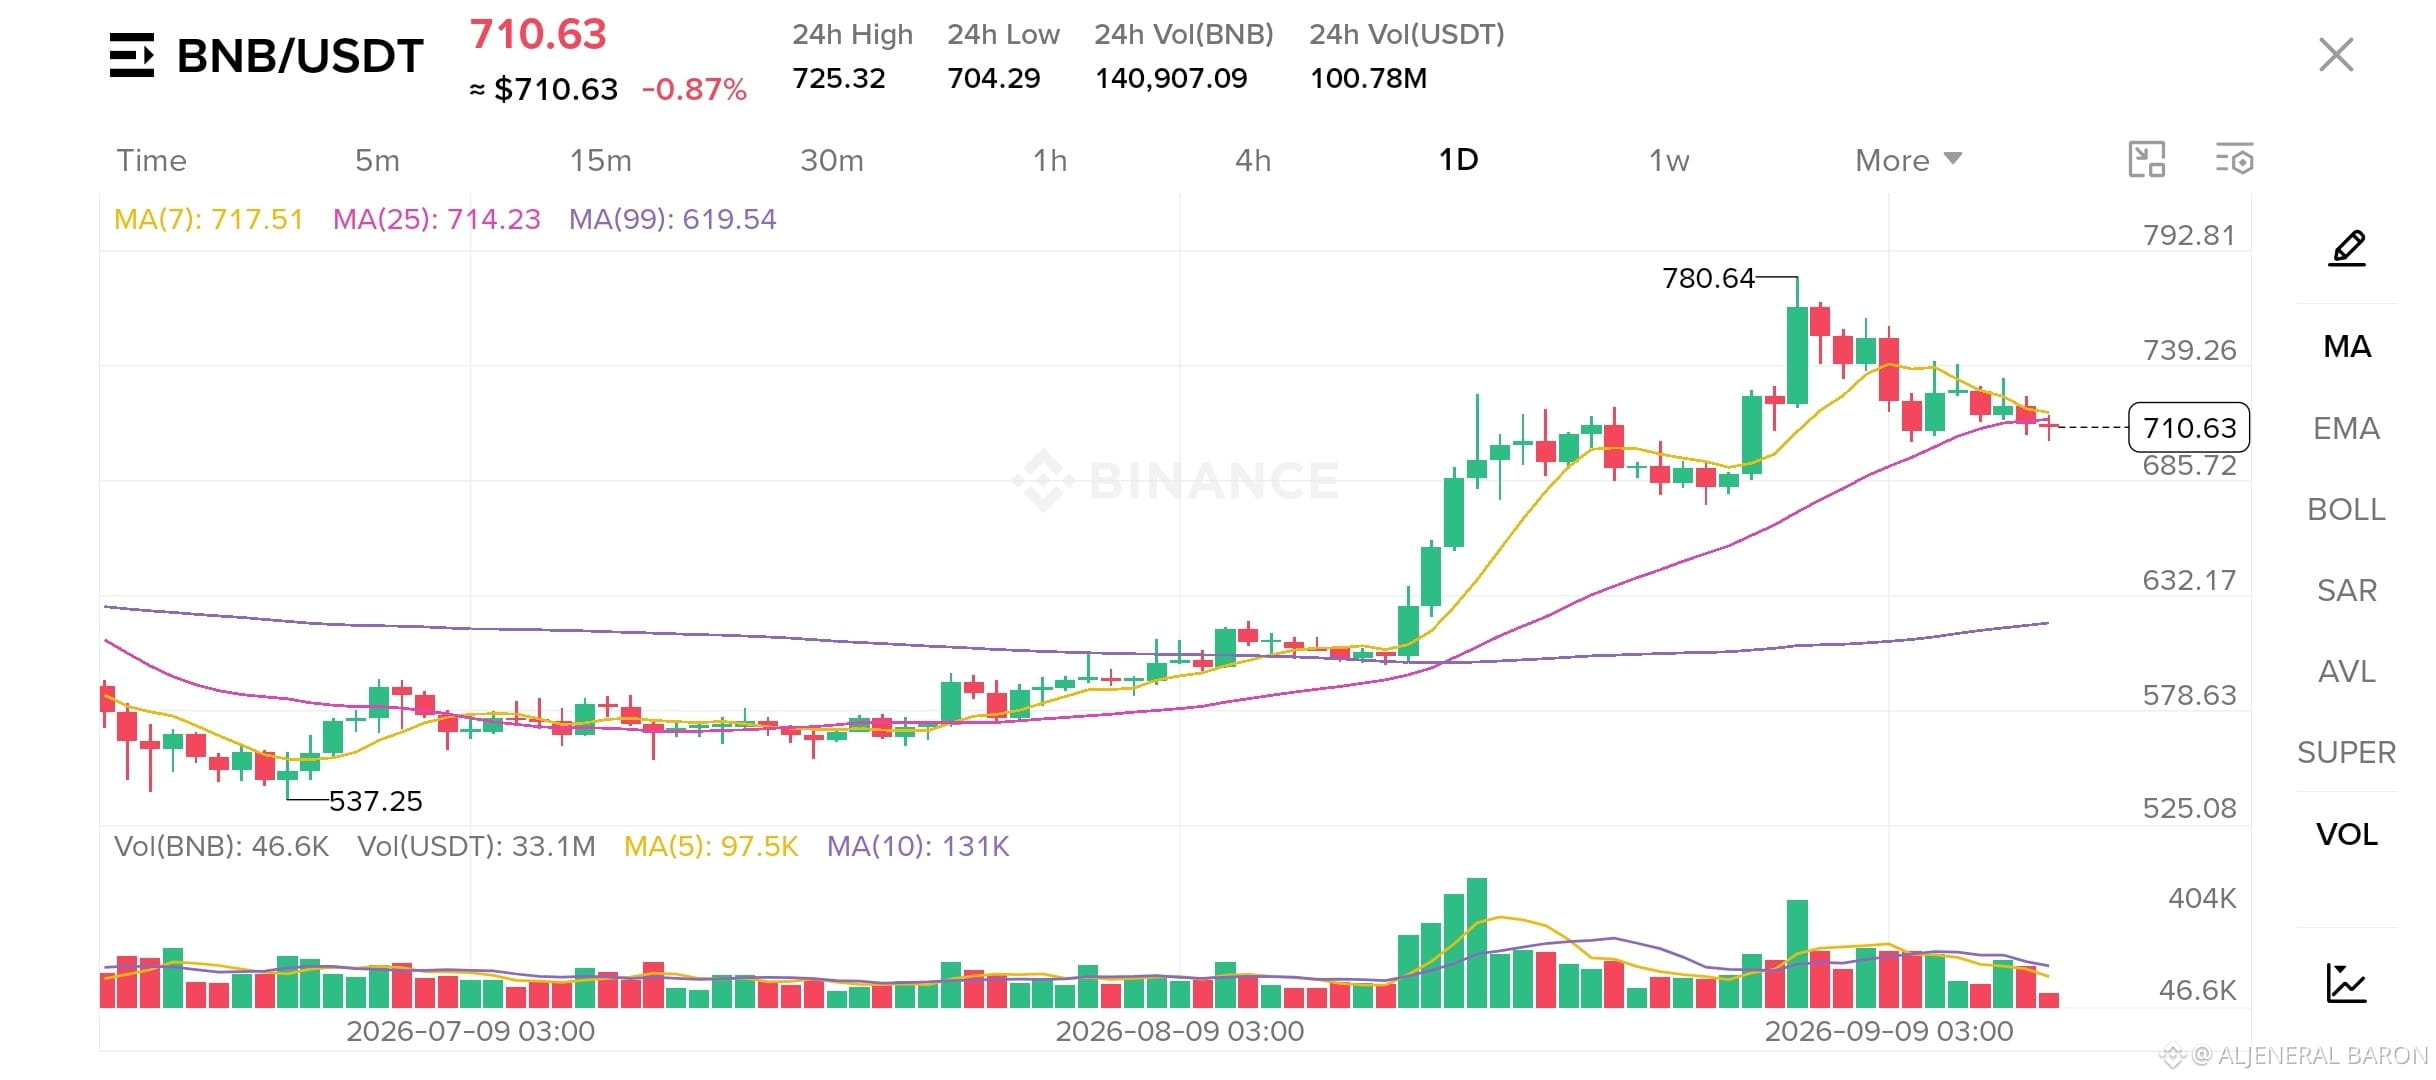Select the 1w interval tab

click(x=1669, y=160)
